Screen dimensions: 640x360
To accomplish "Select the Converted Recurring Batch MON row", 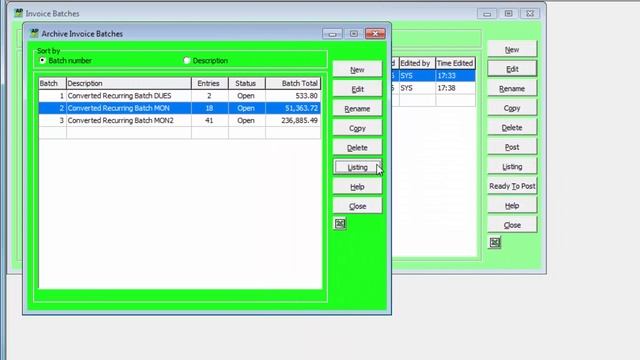I will coord(180,108).
